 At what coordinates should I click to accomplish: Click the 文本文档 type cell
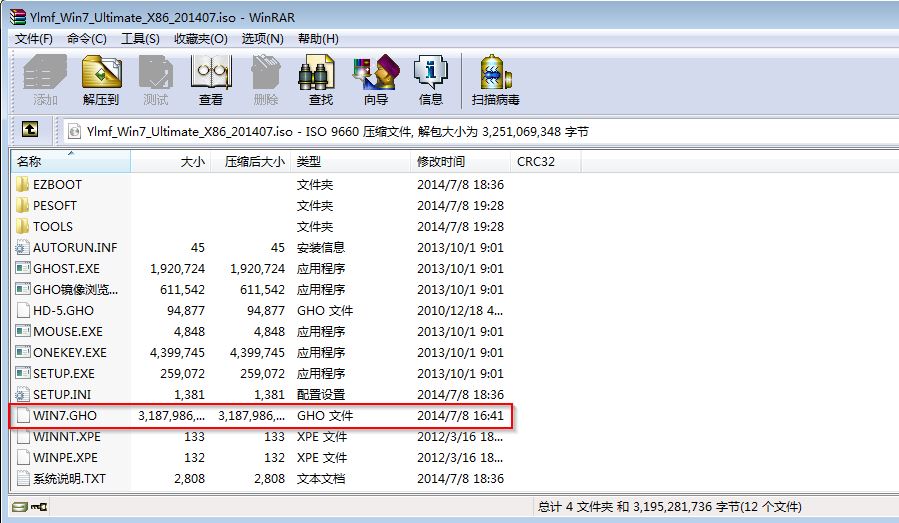point(321,479)
